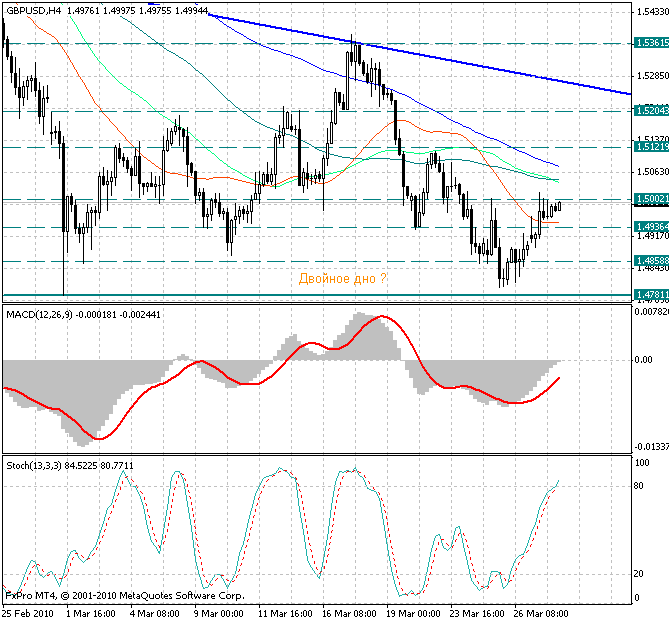Screen dimensions: 669x621
Task: Click the Stochastic 80 level label
Action: click(639, 486)
